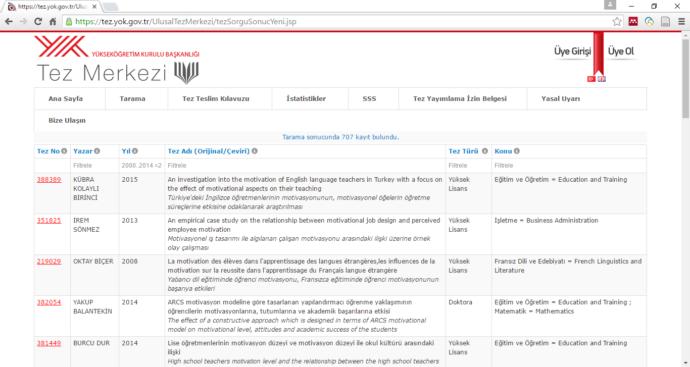Click the Tez Türü filter input field
This screenshot has height=367, width=690.
469,165
